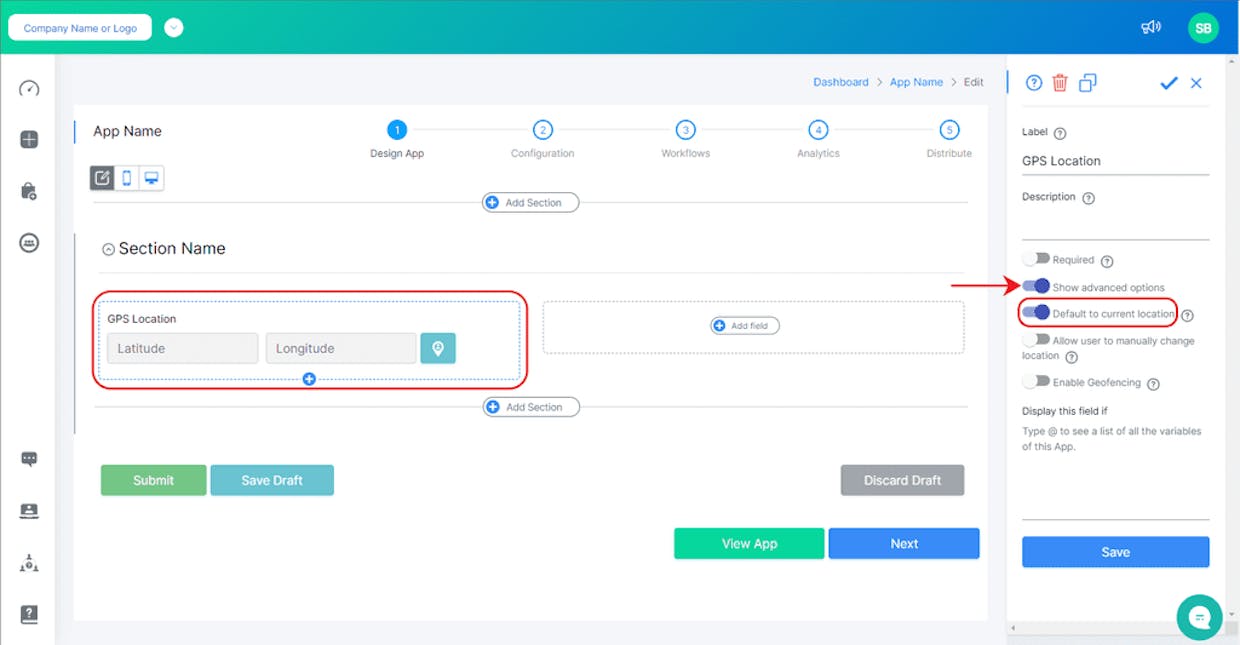Click Add Section below the GPS Location field
The height and width of the screenshot is (645, 1240).
[531, 407]
